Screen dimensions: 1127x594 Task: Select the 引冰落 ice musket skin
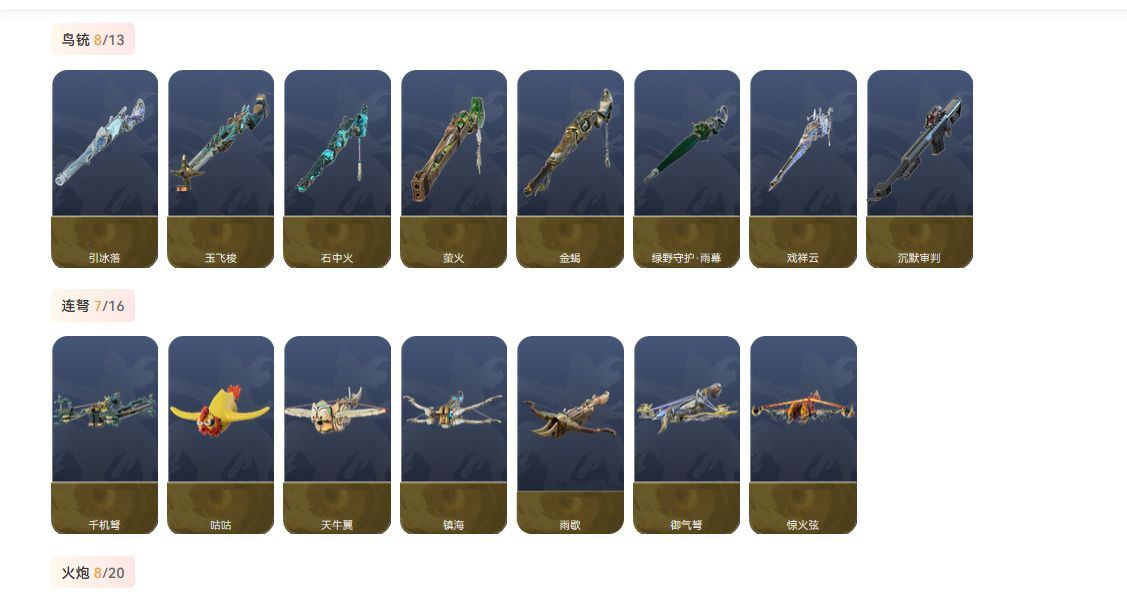[105, 169]
